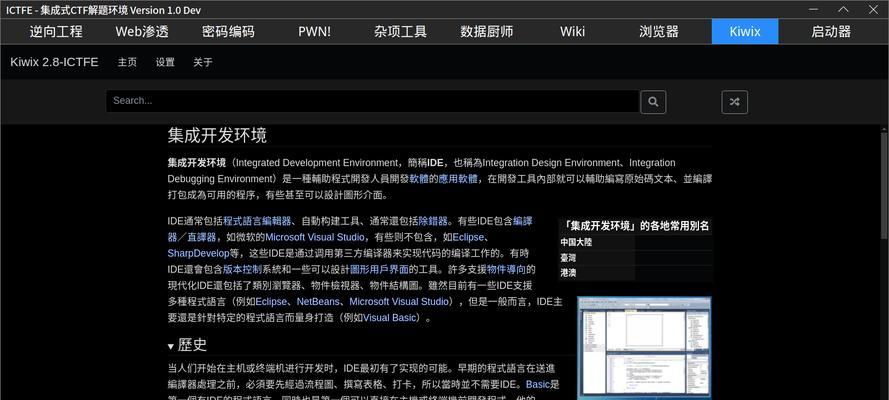Click the 臺灣 table cell
Viewport: 889px width, 400px height.
point(596,258)
